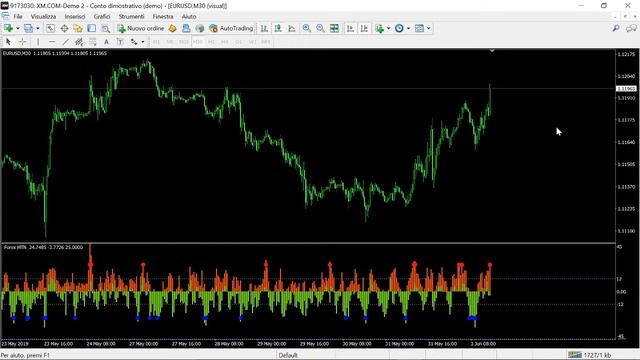
Task: Select the text label tool
Action: tap(120, 42)
